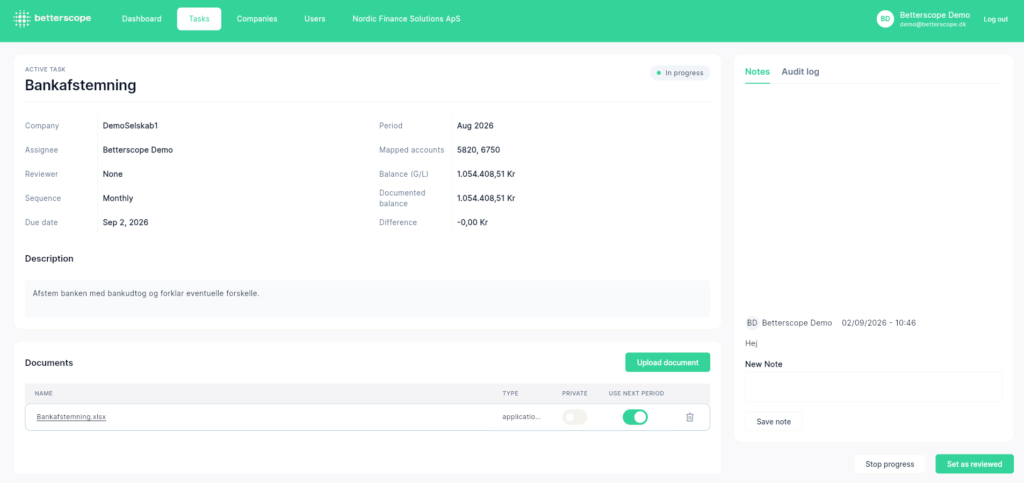
Task: Click the assignee value Betterscope Demo
Action: point(138,149)
